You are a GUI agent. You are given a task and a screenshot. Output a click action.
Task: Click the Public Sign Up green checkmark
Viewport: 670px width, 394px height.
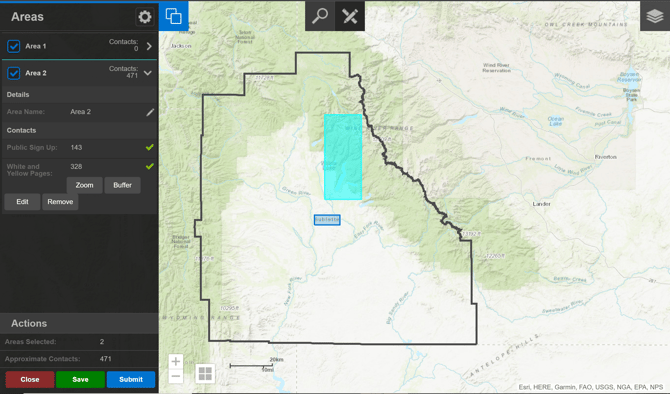[150, 147]
